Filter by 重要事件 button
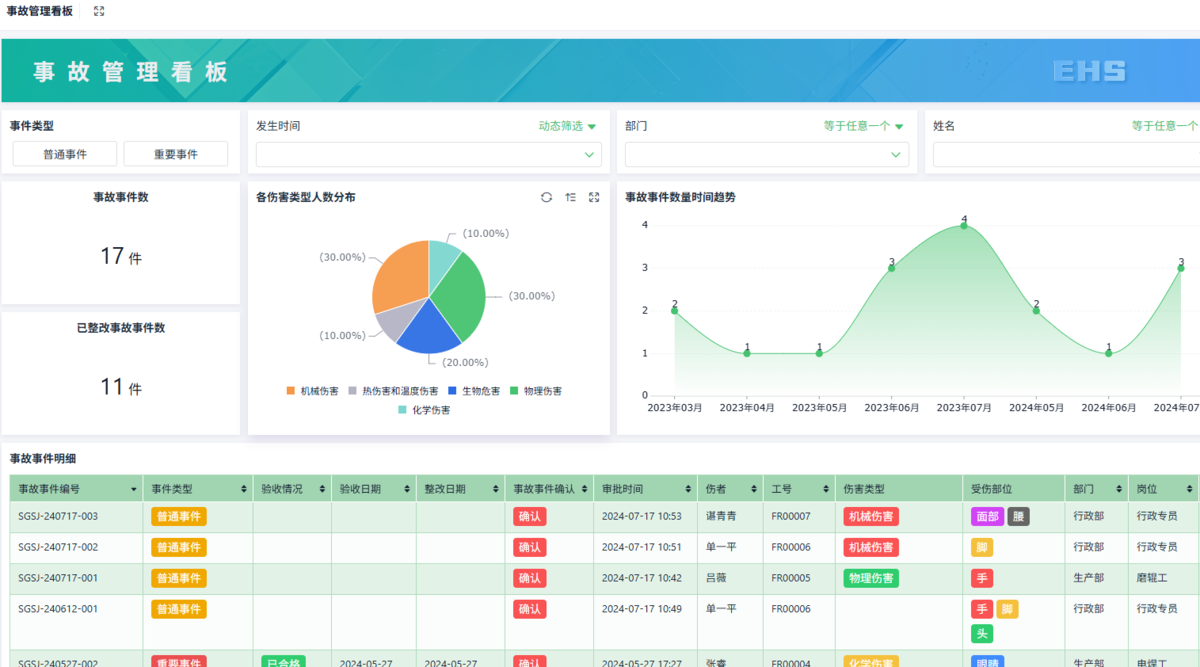Screen dimensions: 1200x667 tap(176, 154)
